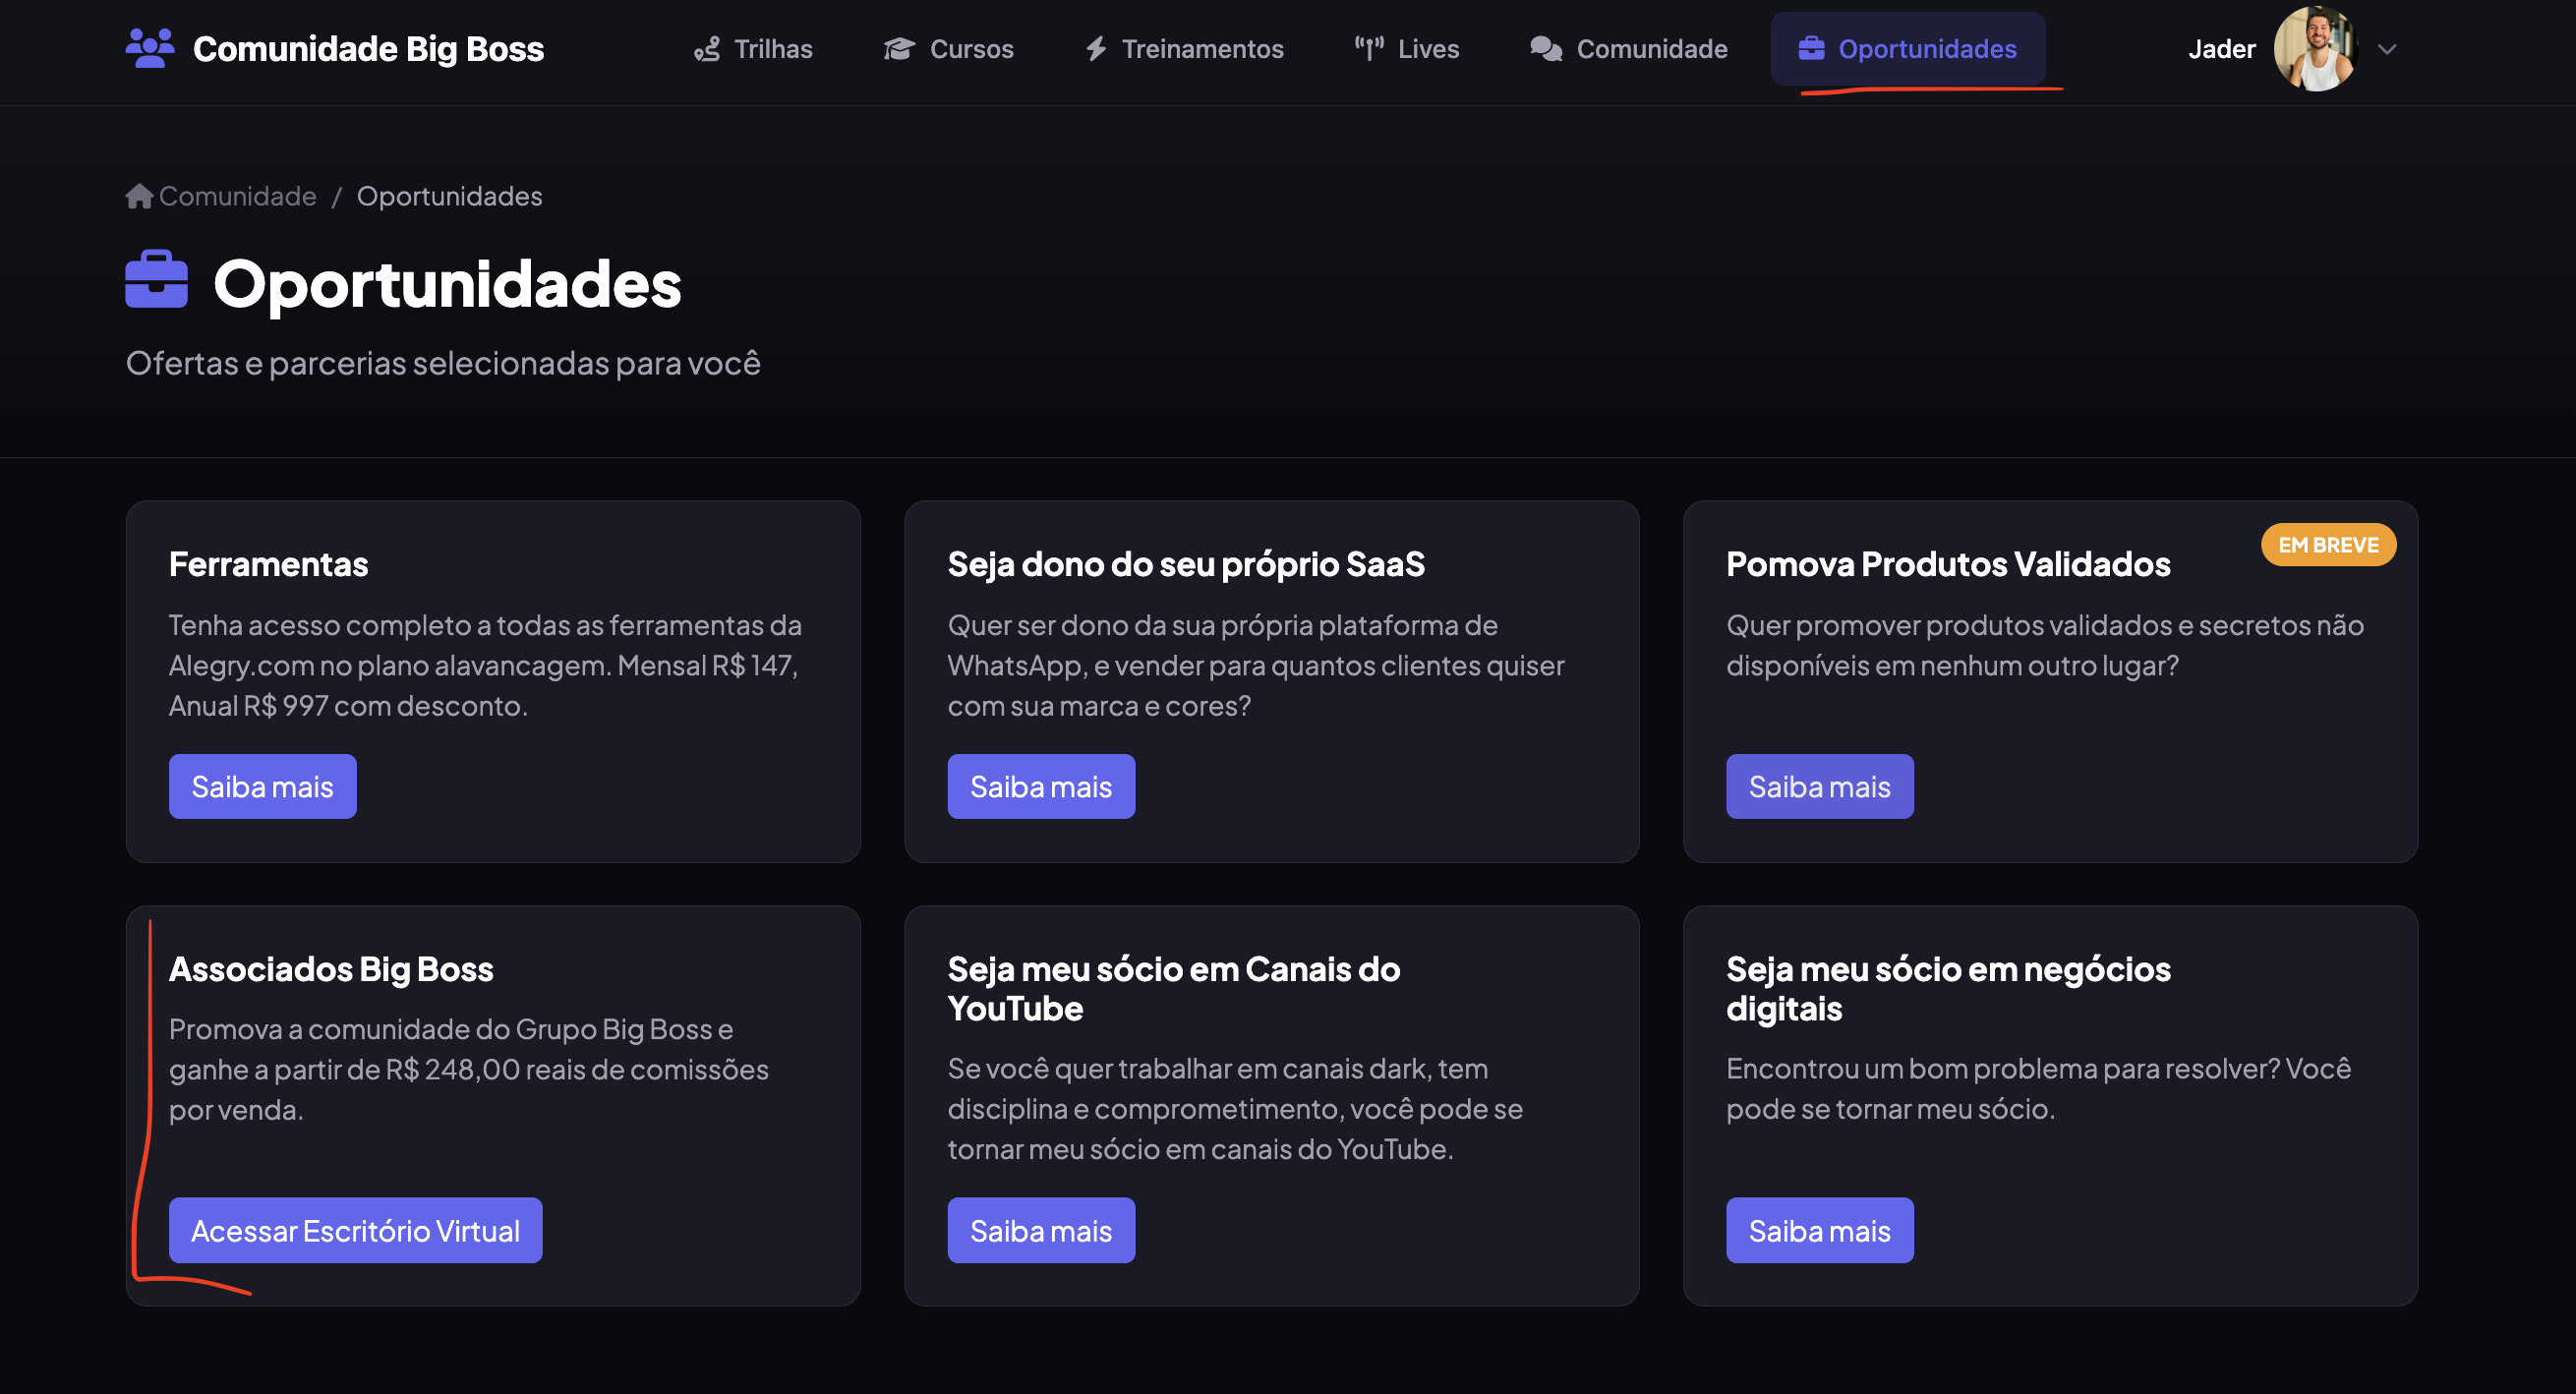The width and height of the screenshot is (2576, 1394).
Task: Open Jader's profile avatar picture
Action: (x=2316, y=49)
